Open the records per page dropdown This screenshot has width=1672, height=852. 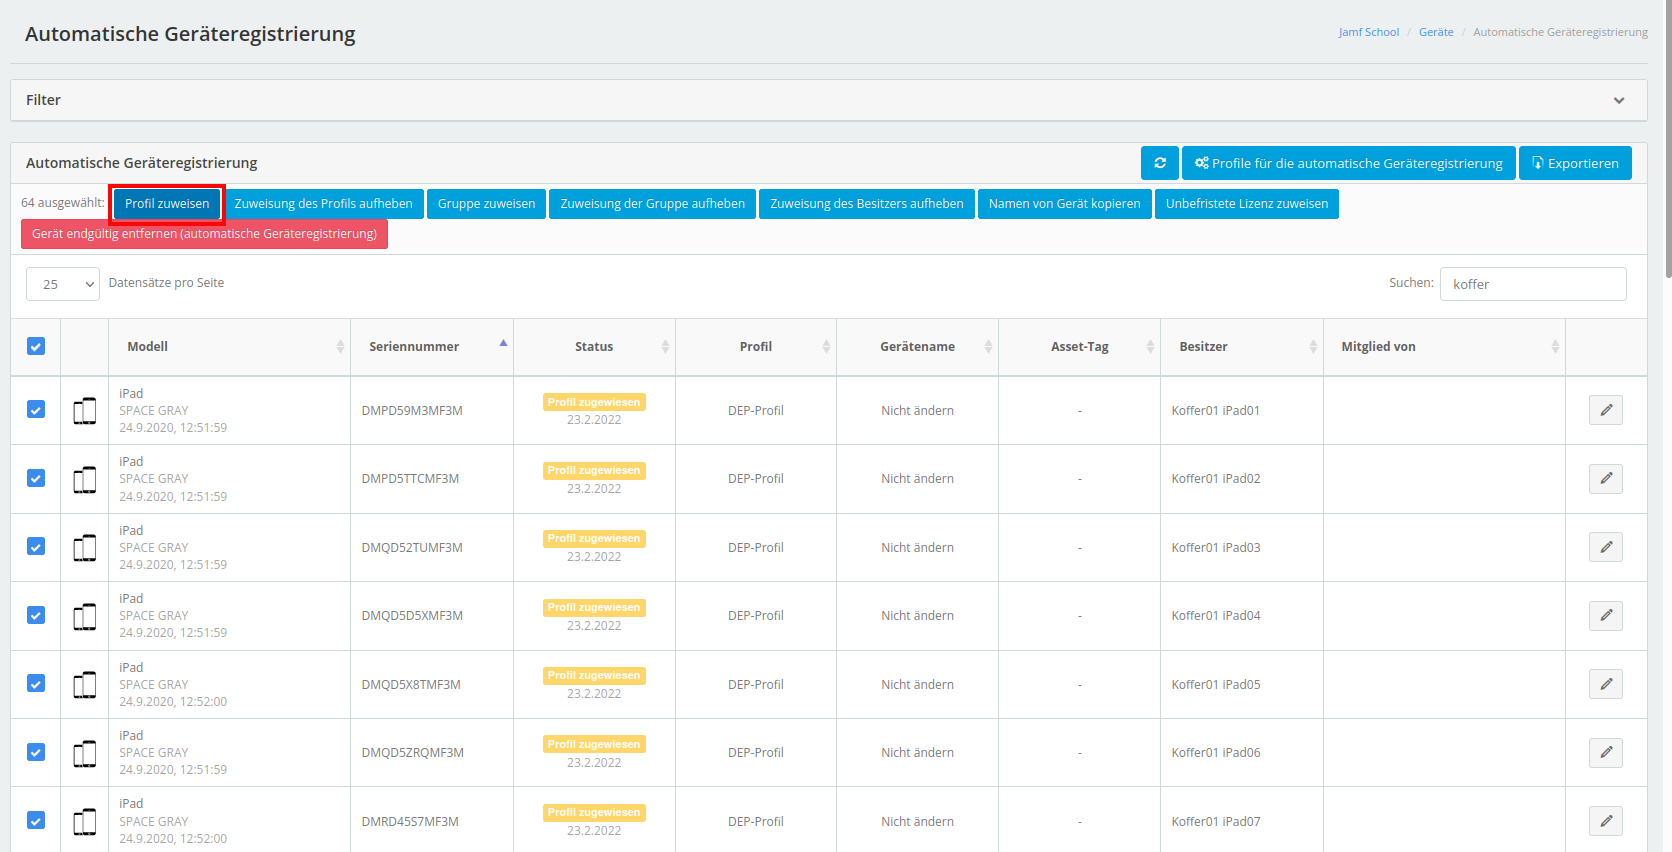[63, 284]
